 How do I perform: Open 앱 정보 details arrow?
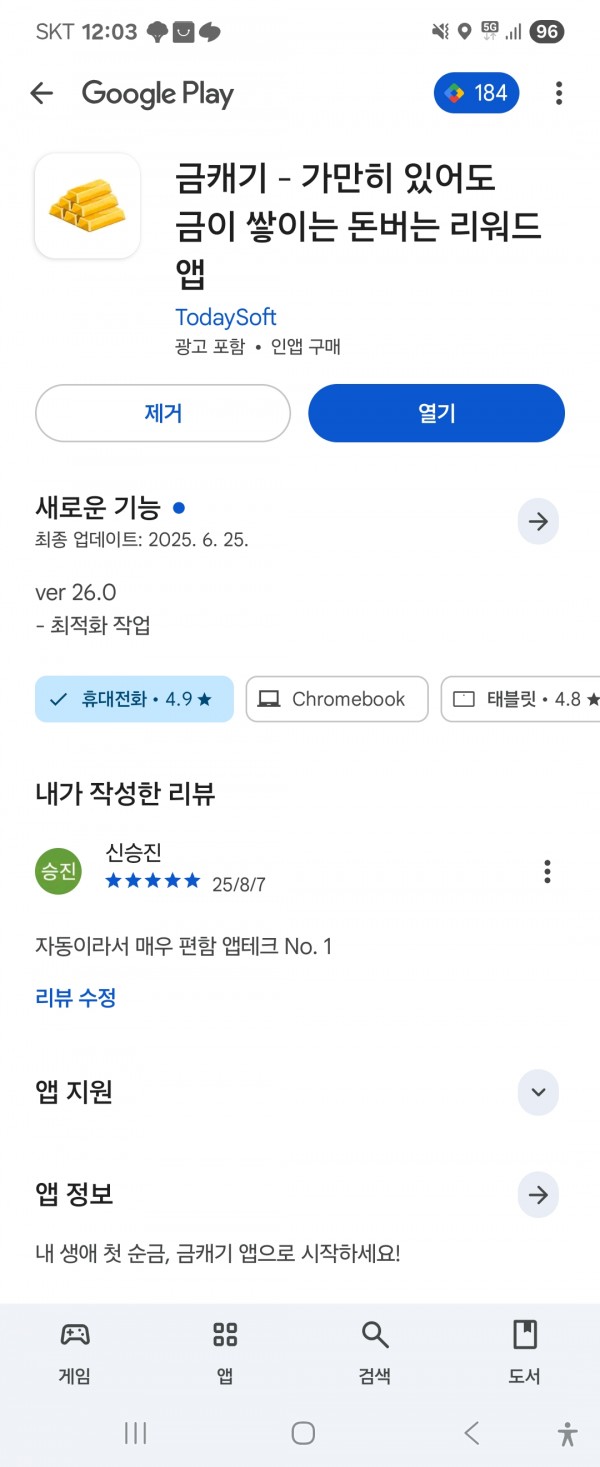[538, 1195]
